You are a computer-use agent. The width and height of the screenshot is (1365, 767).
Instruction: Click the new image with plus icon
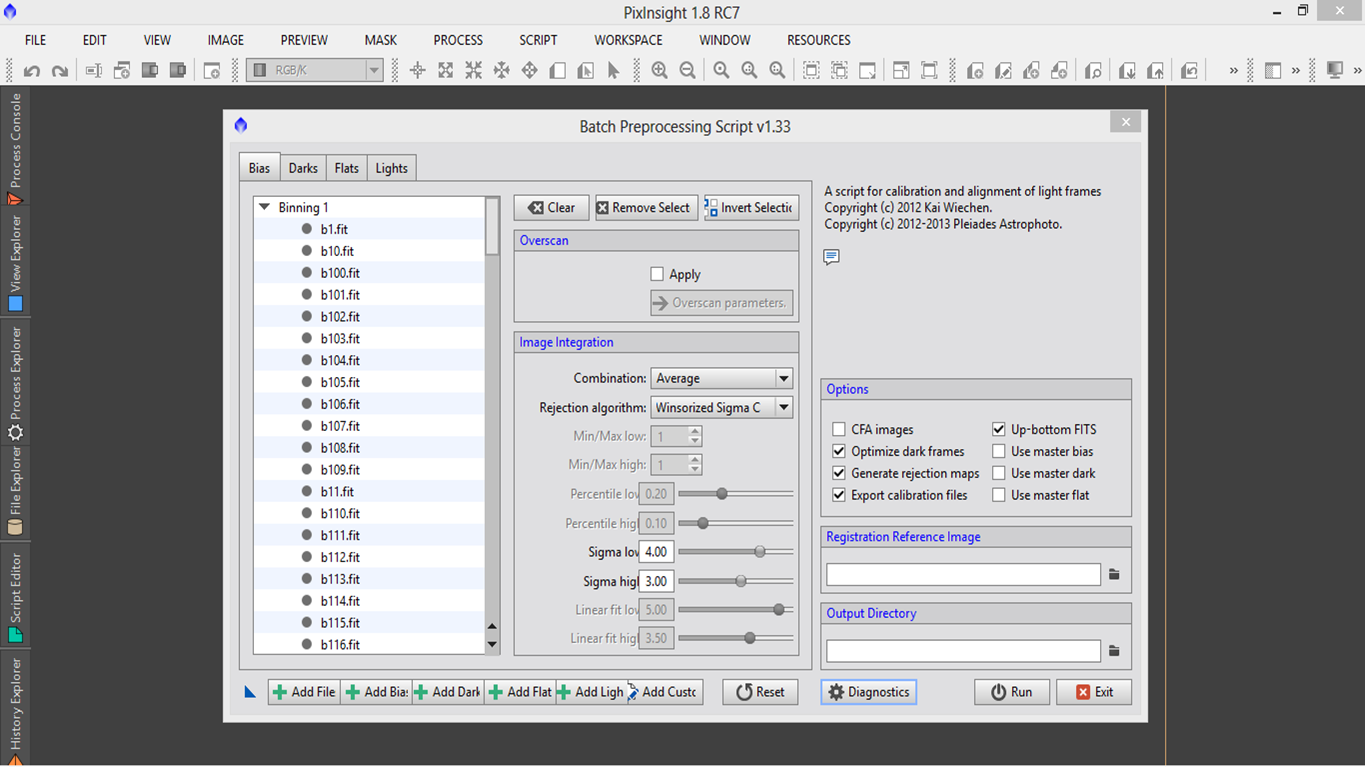click(x=212, y=70)
